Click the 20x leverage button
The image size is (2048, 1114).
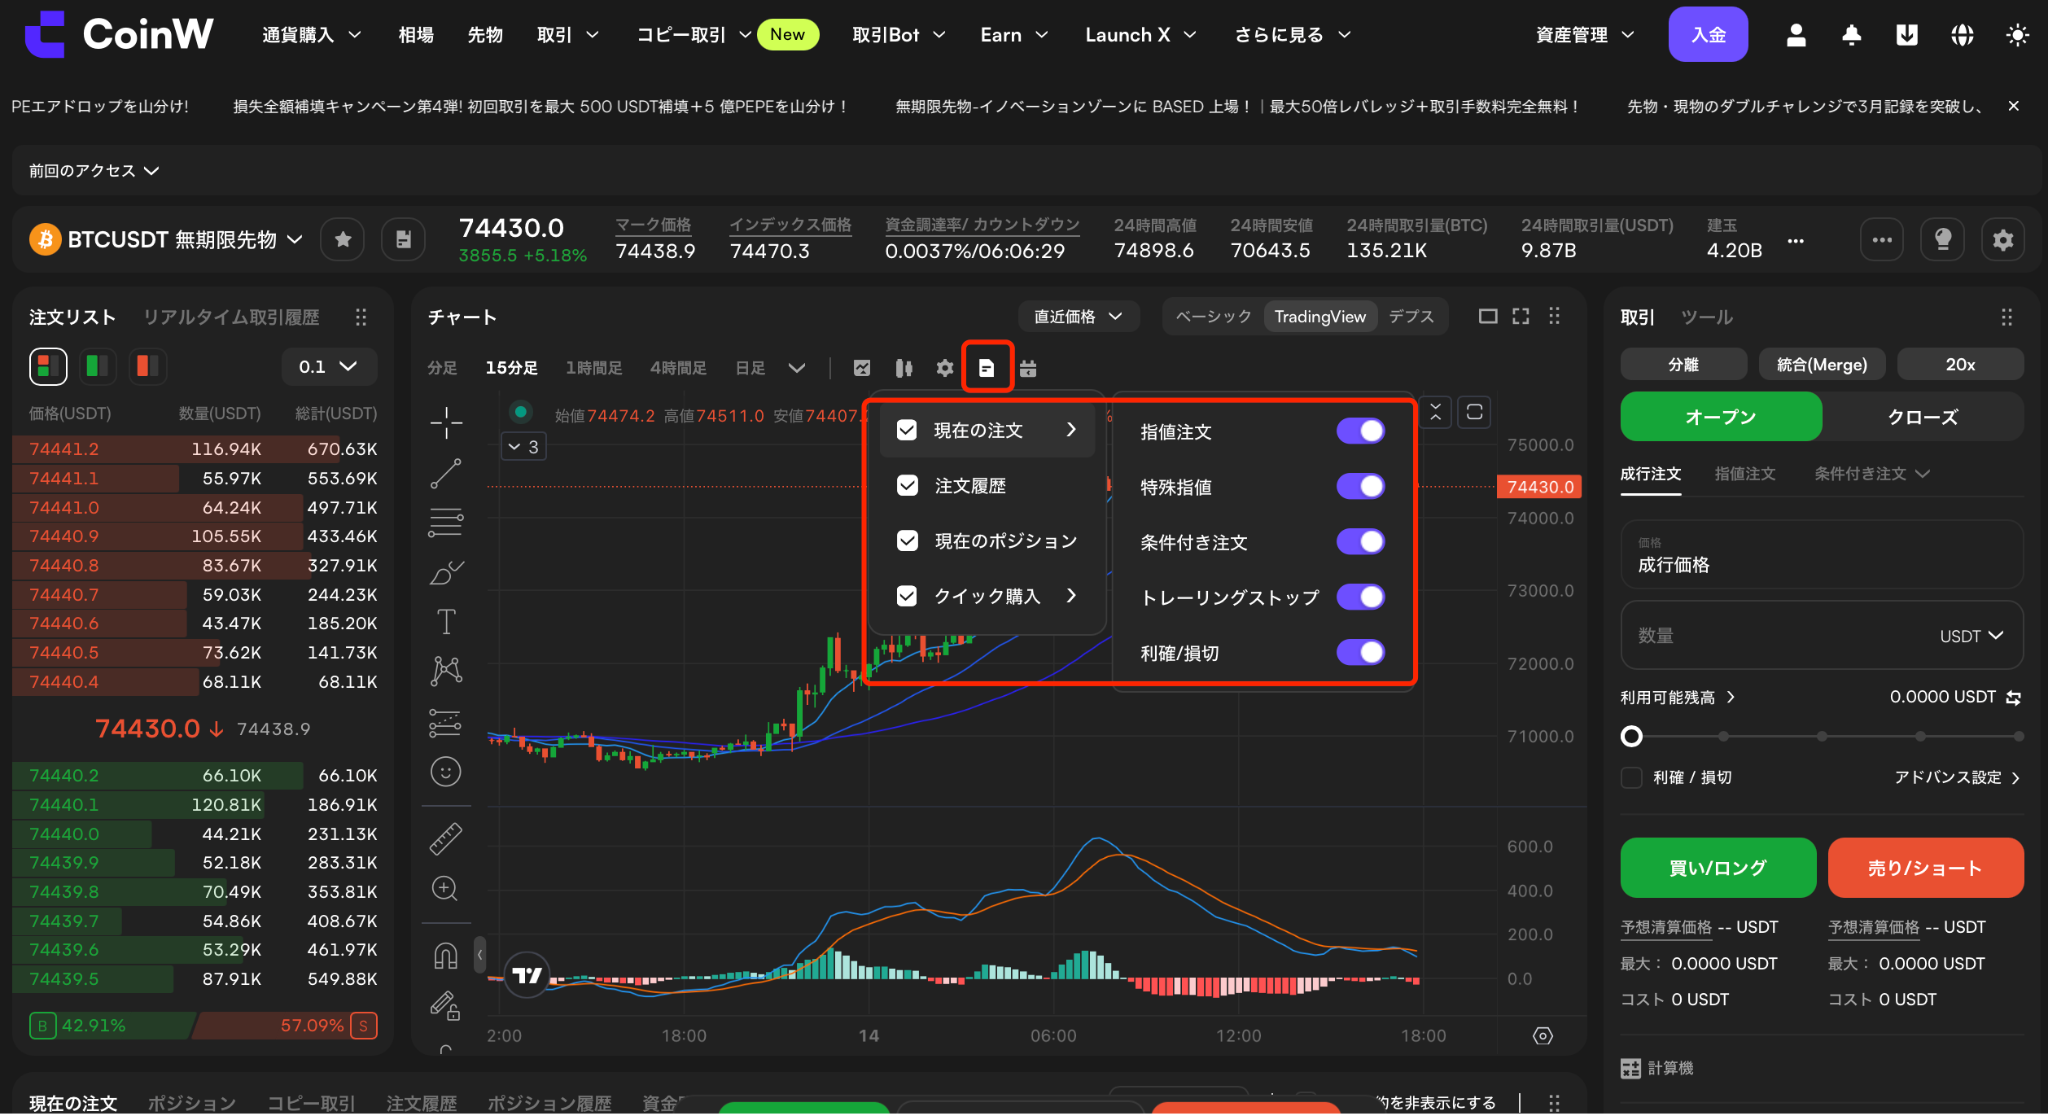click(x=1960, y=364)
